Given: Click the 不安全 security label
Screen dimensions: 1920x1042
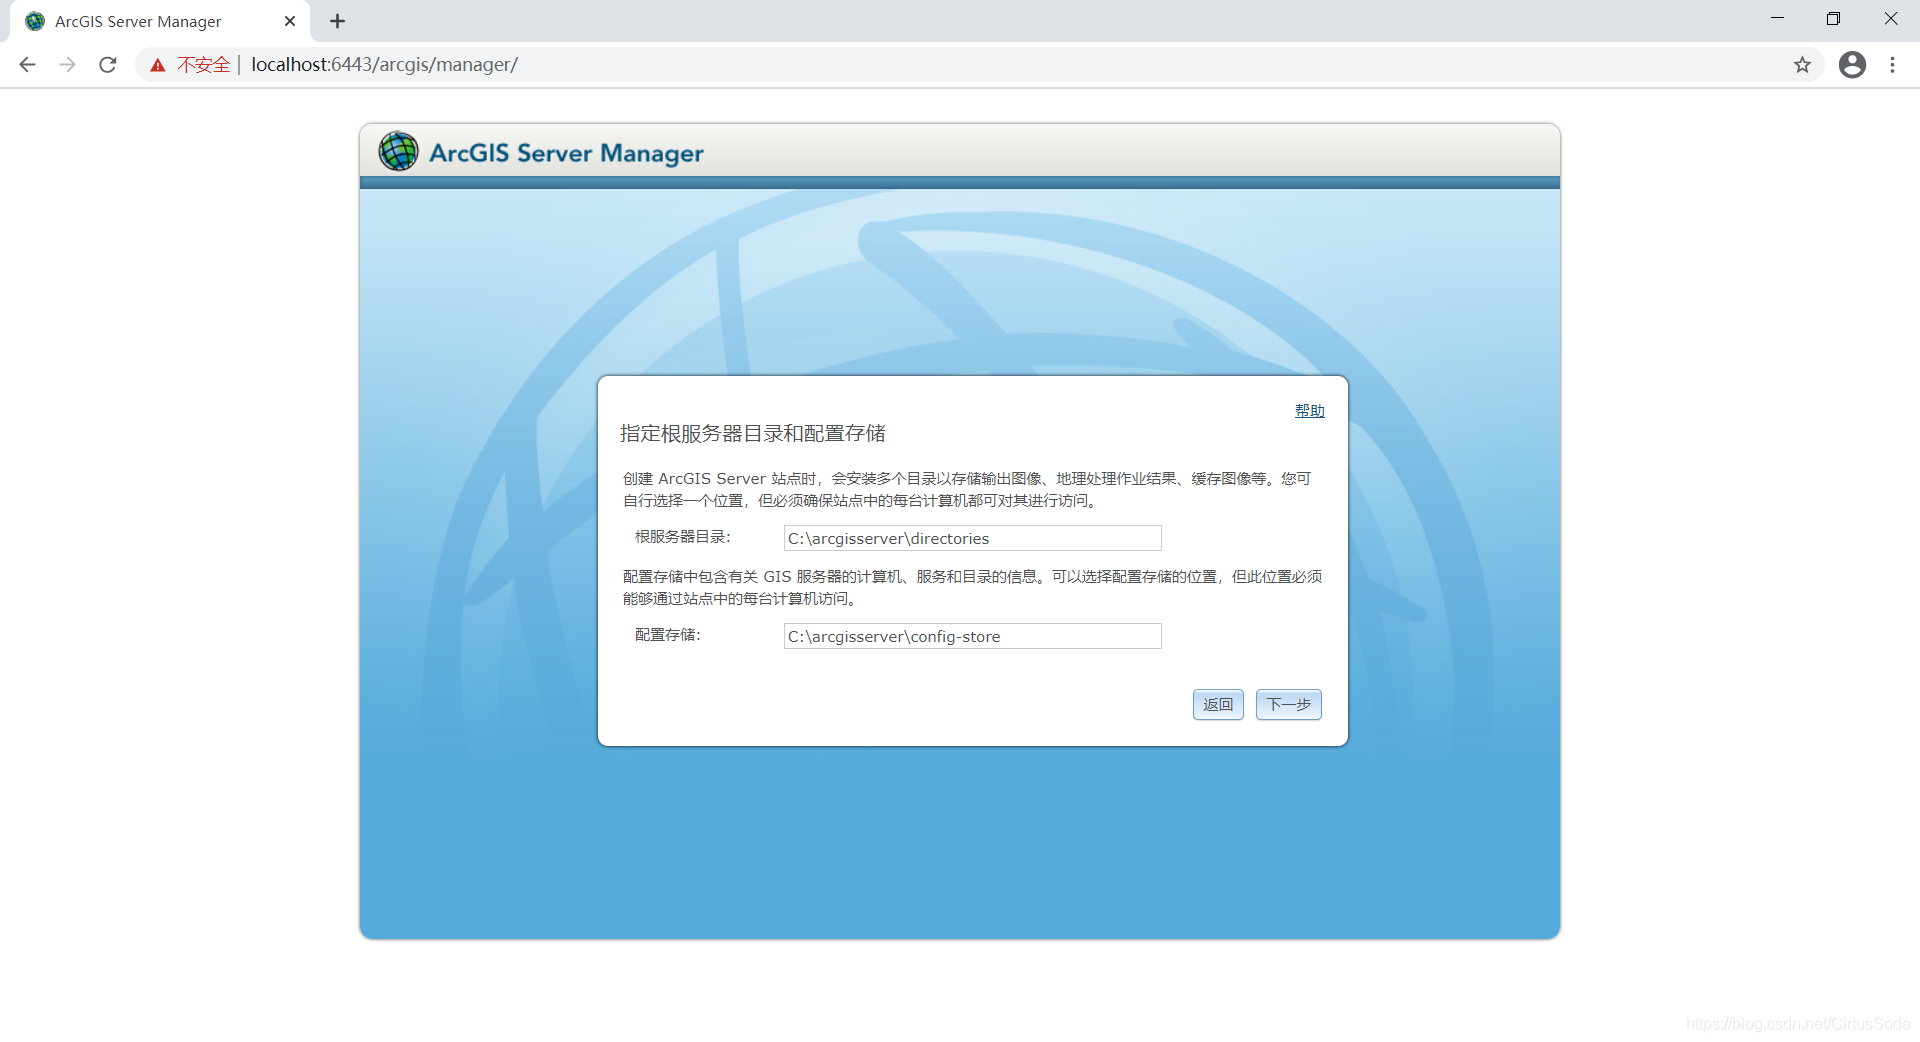Looking at the screenshot, I should (x=204, y=65).
